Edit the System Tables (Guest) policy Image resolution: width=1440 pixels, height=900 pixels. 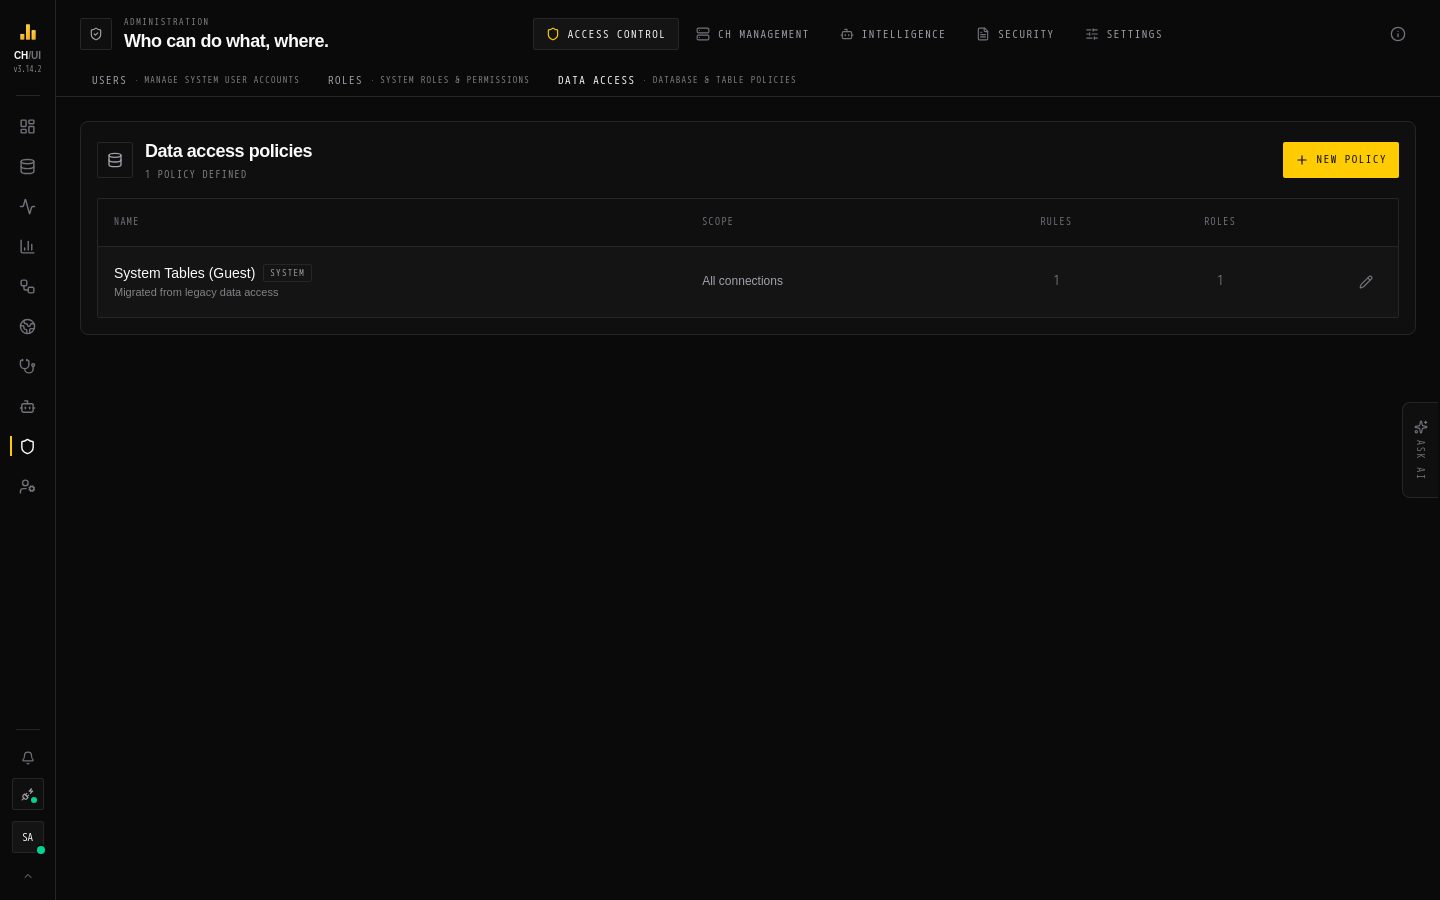tap(1366, 282)
